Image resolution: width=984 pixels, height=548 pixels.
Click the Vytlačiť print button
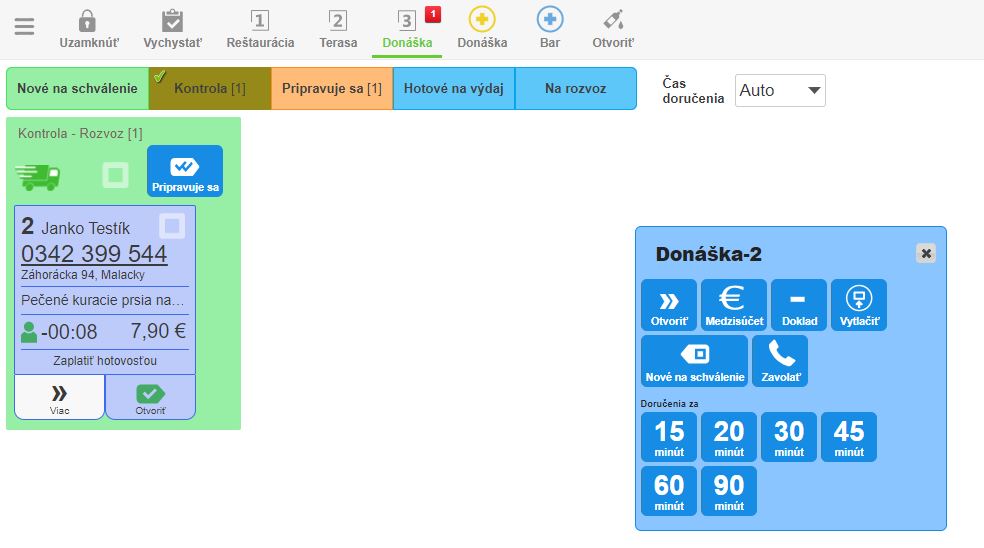pos(858,305)
